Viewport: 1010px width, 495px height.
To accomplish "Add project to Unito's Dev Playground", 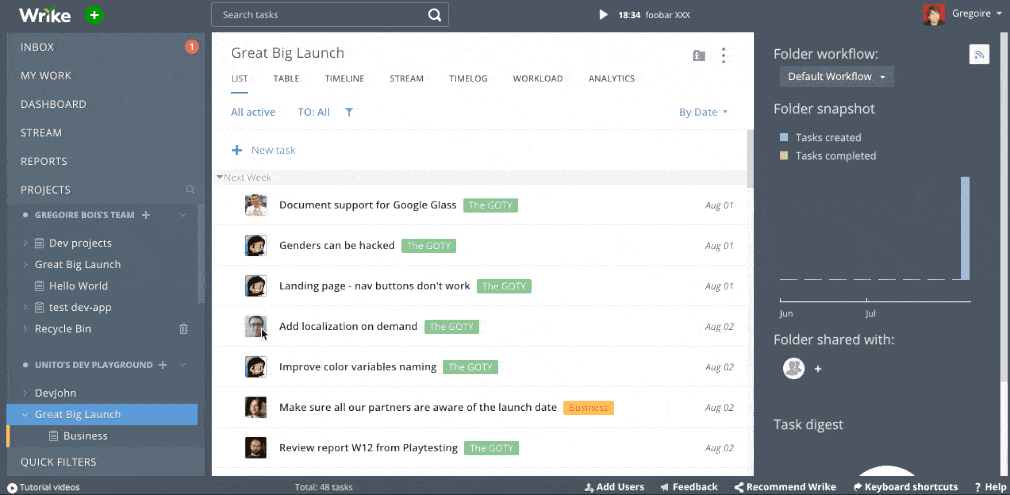I will click(163, 365).
